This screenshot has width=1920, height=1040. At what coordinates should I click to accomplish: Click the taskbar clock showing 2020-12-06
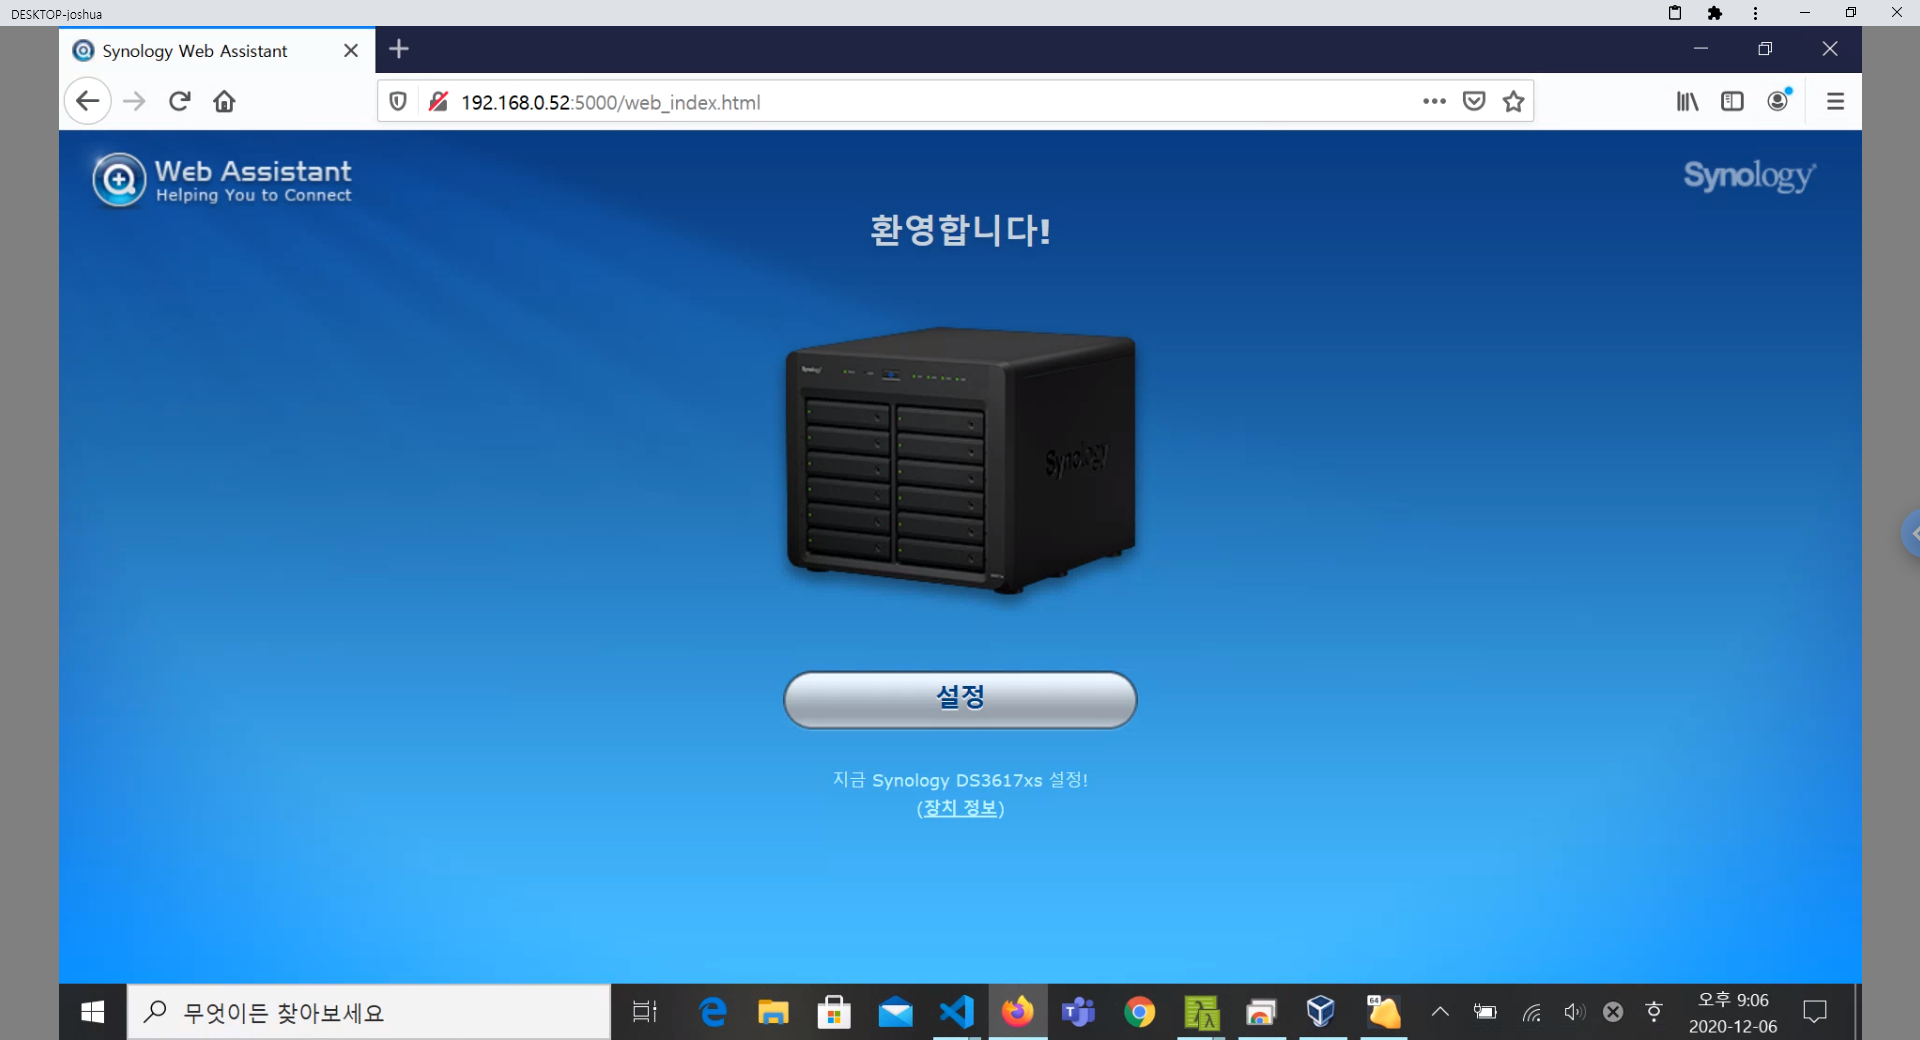[1733, 1013]
